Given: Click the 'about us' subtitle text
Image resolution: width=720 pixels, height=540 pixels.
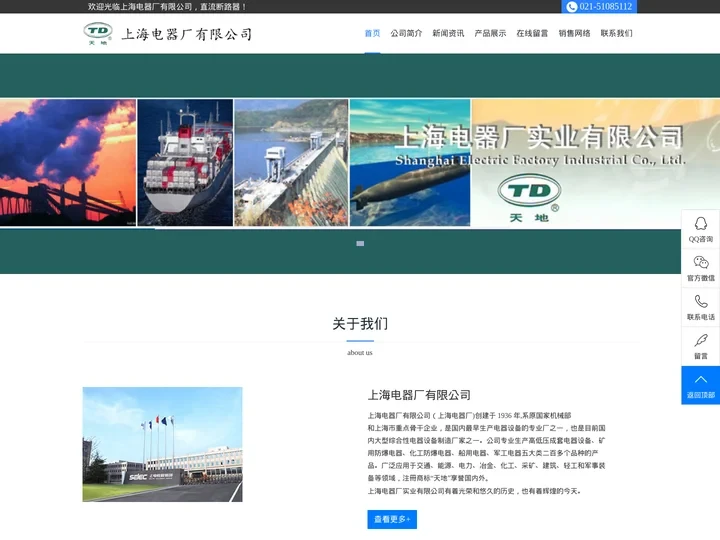Looking at the screenshot, I should pyautogui.click(x=360, y=353).
